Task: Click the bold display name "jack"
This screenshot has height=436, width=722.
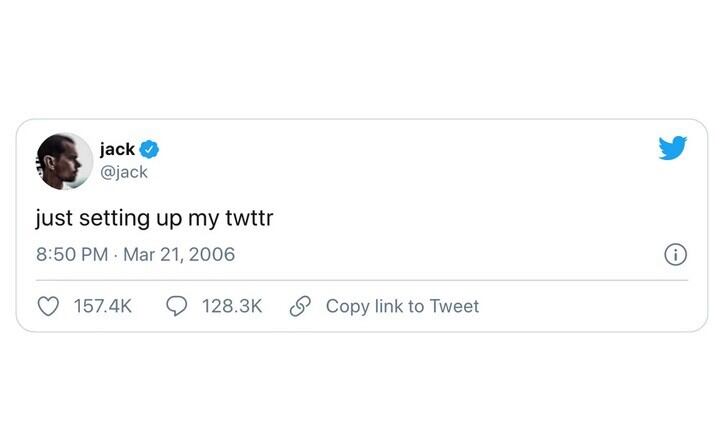Action: point(117,149)
